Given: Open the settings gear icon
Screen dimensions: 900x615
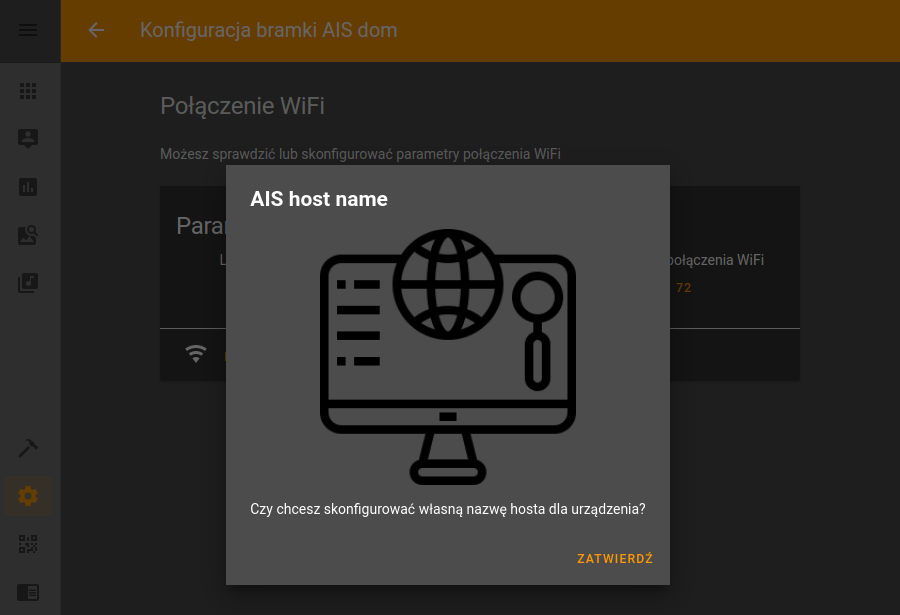Looking at the screenshot, I should tap(28, 496).
